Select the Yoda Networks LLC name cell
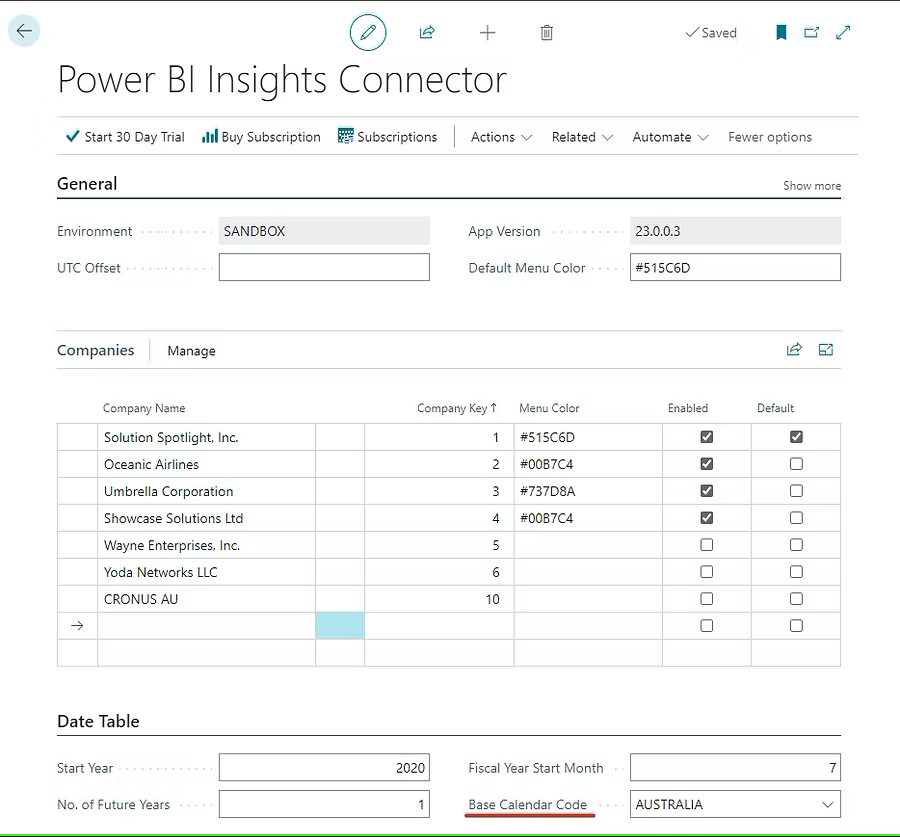 [x=207, y=572]
